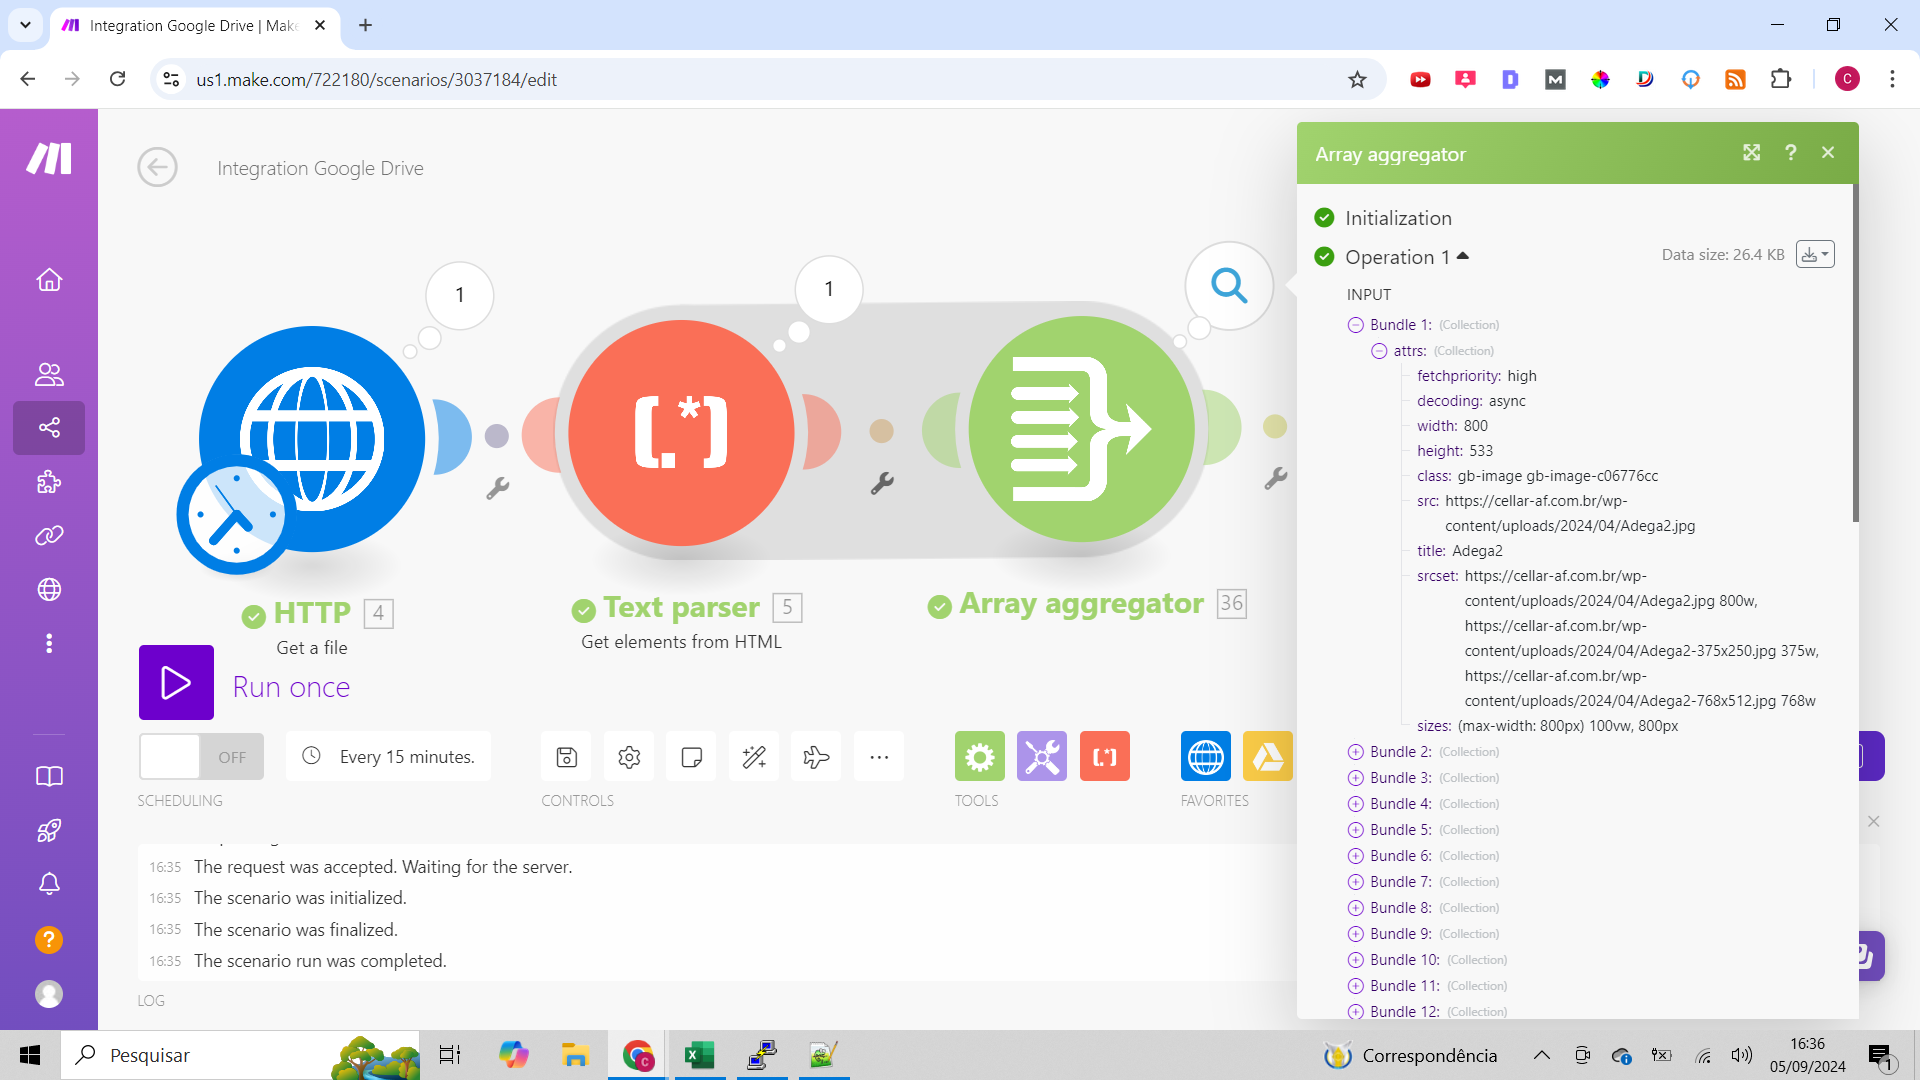This screenshot has width=1920, height=1080.
Task: Select Google Drive favorites icon
Action: click(x=1267, y=757)
